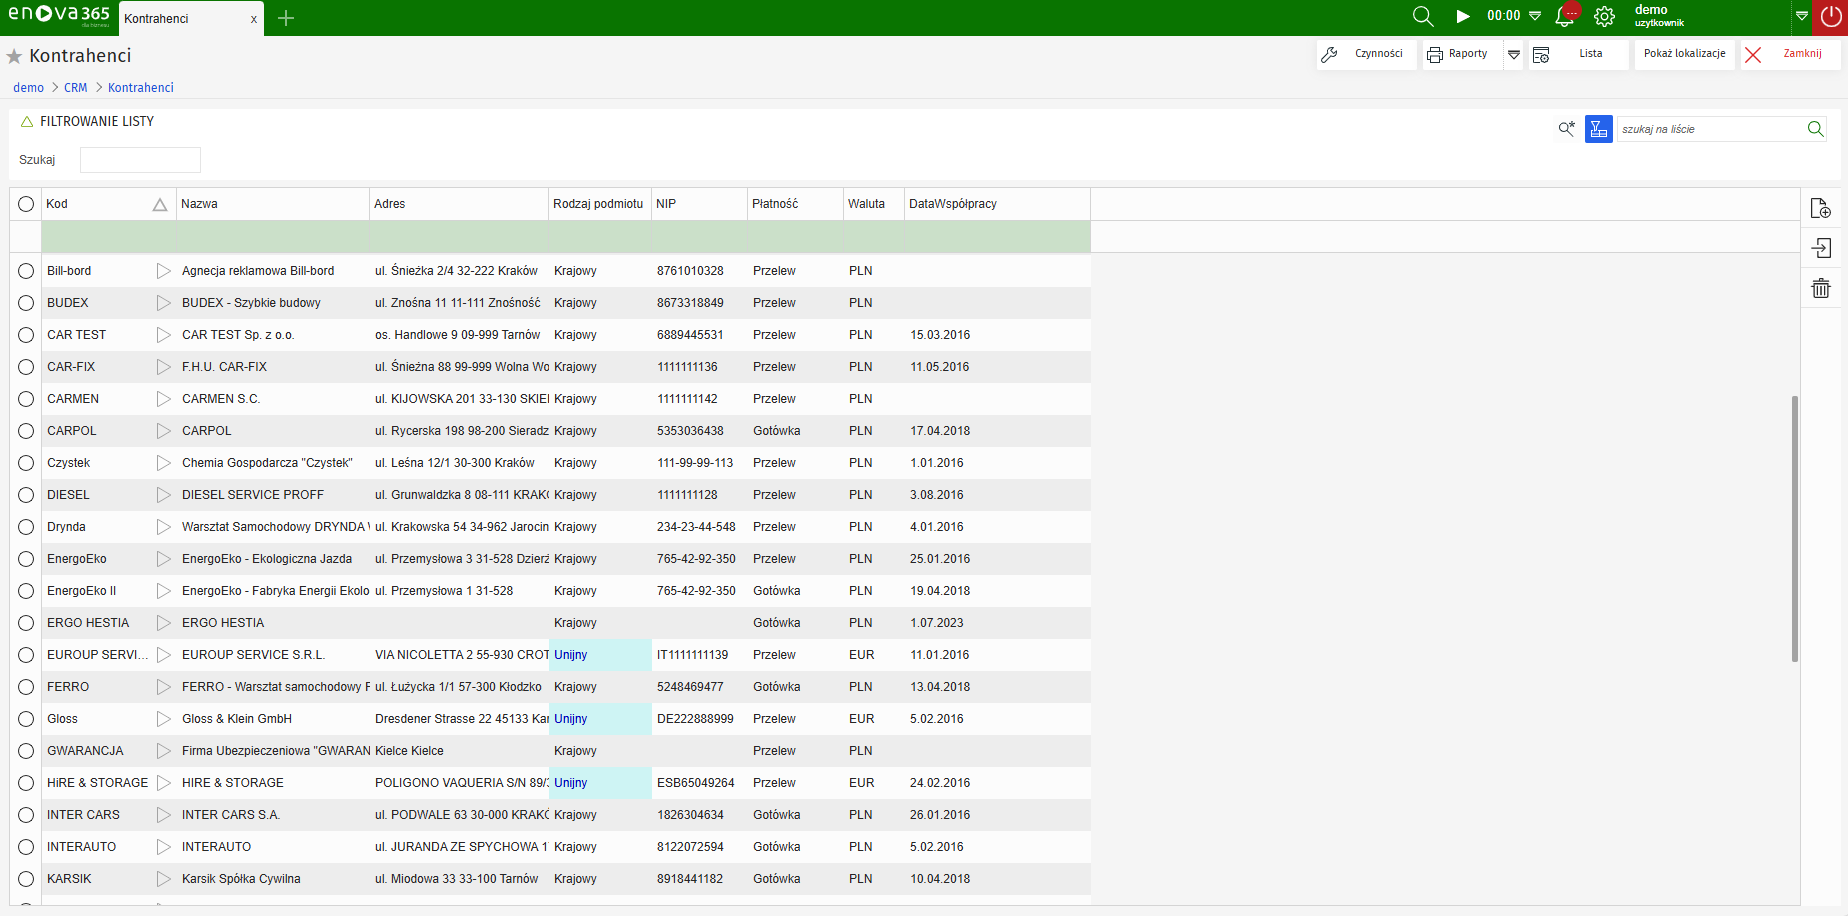Click the Pokaż lokalizacje button
The height and width of the screenshot is (916, 1848).
1684,54
